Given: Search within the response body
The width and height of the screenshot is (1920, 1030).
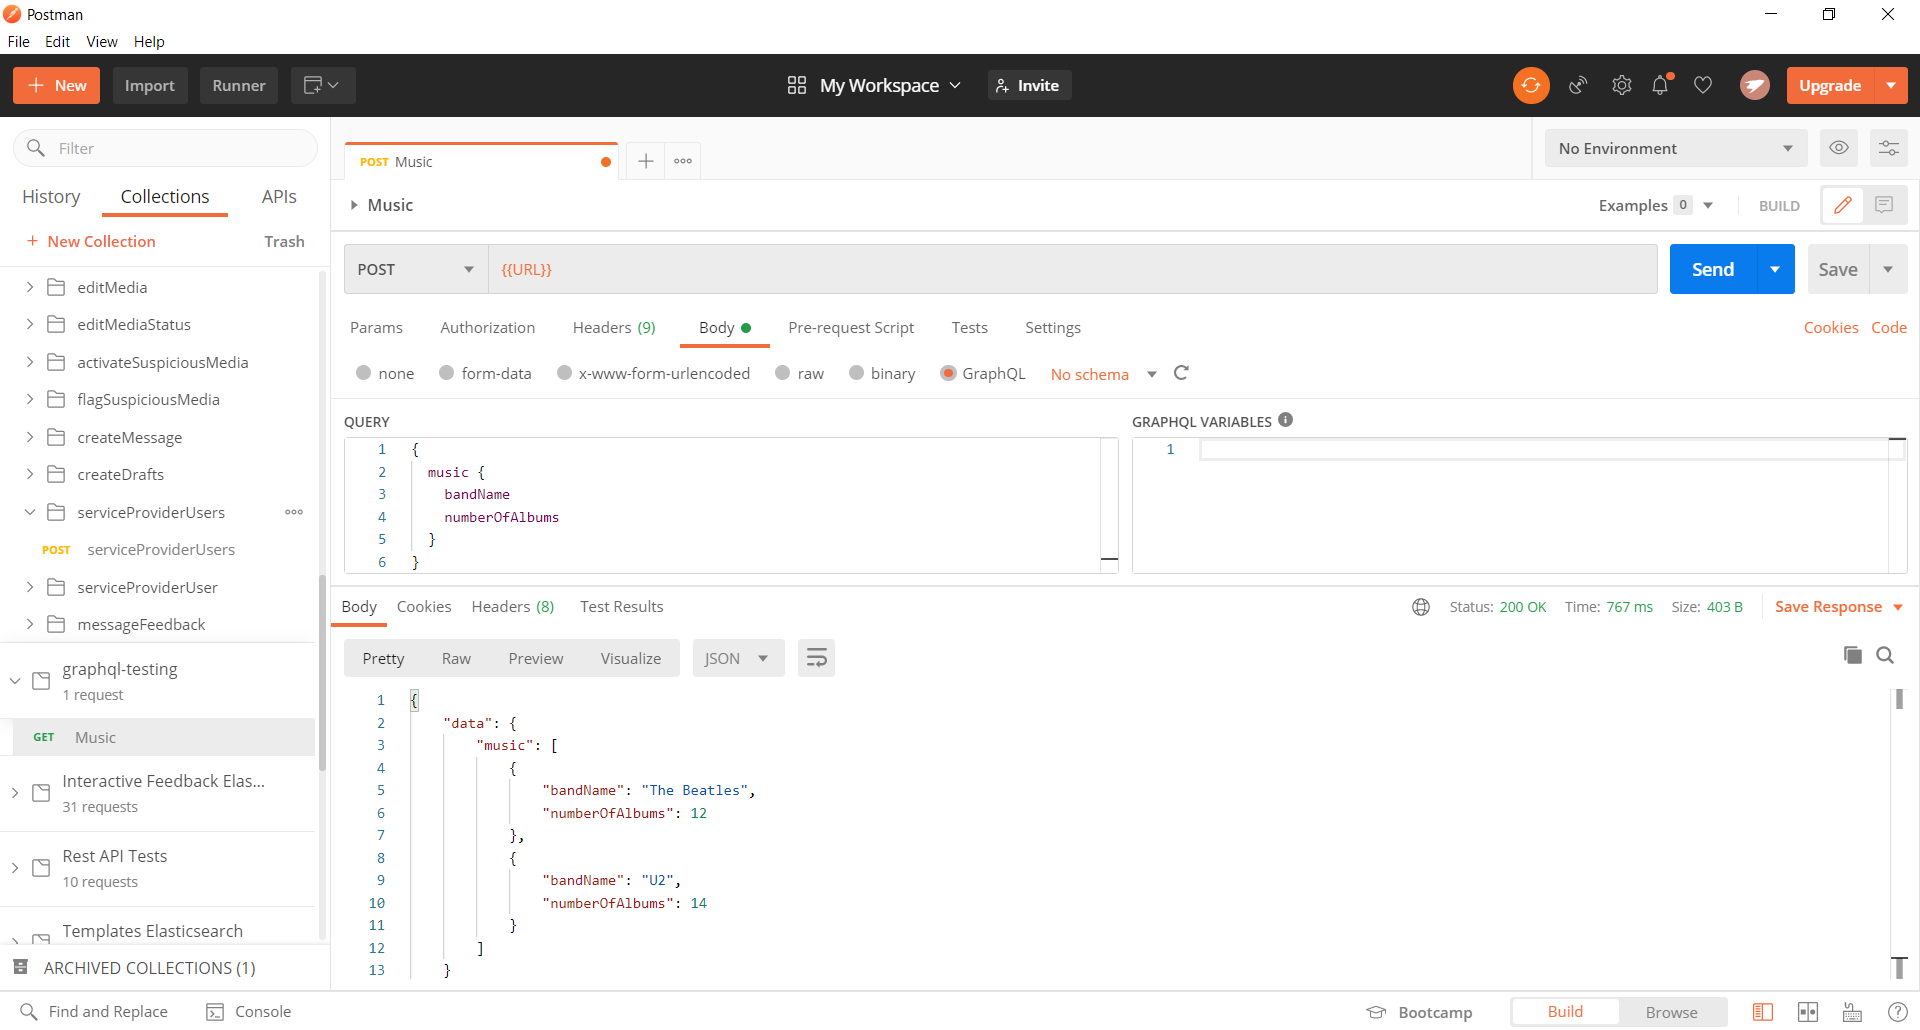Looking at the screenshot, I should pyautogui.click(x=1885, y=655).
